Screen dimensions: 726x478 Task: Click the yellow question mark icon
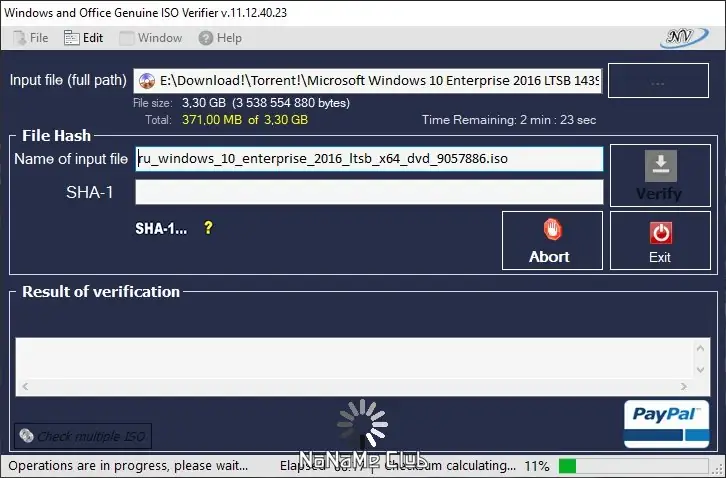point(208,227)
